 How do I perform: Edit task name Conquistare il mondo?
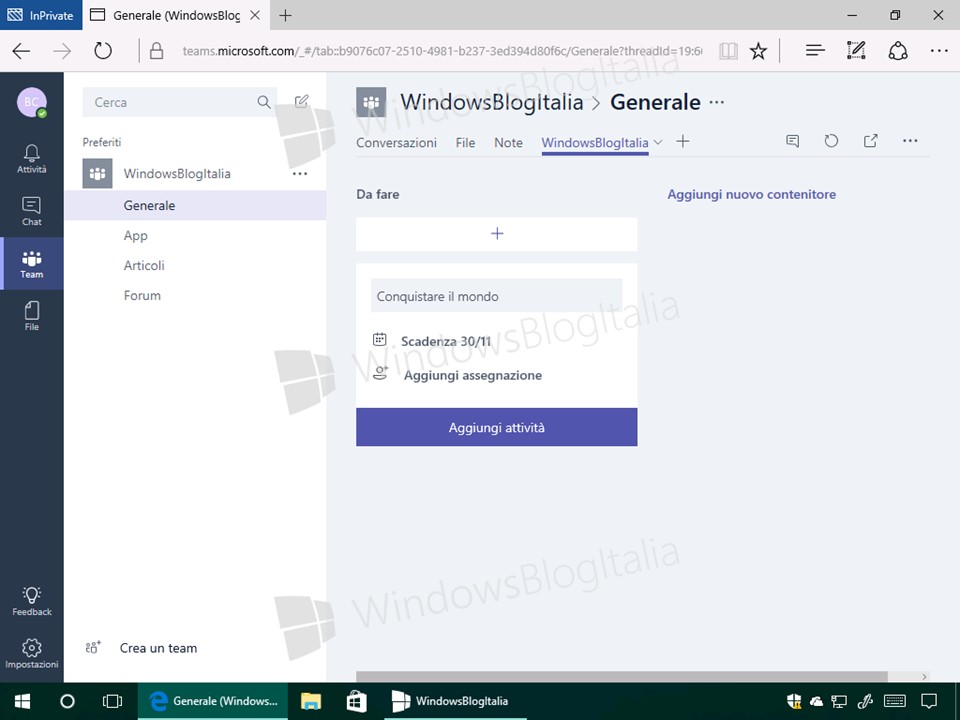pyautogui.click(x=497, y=296)
